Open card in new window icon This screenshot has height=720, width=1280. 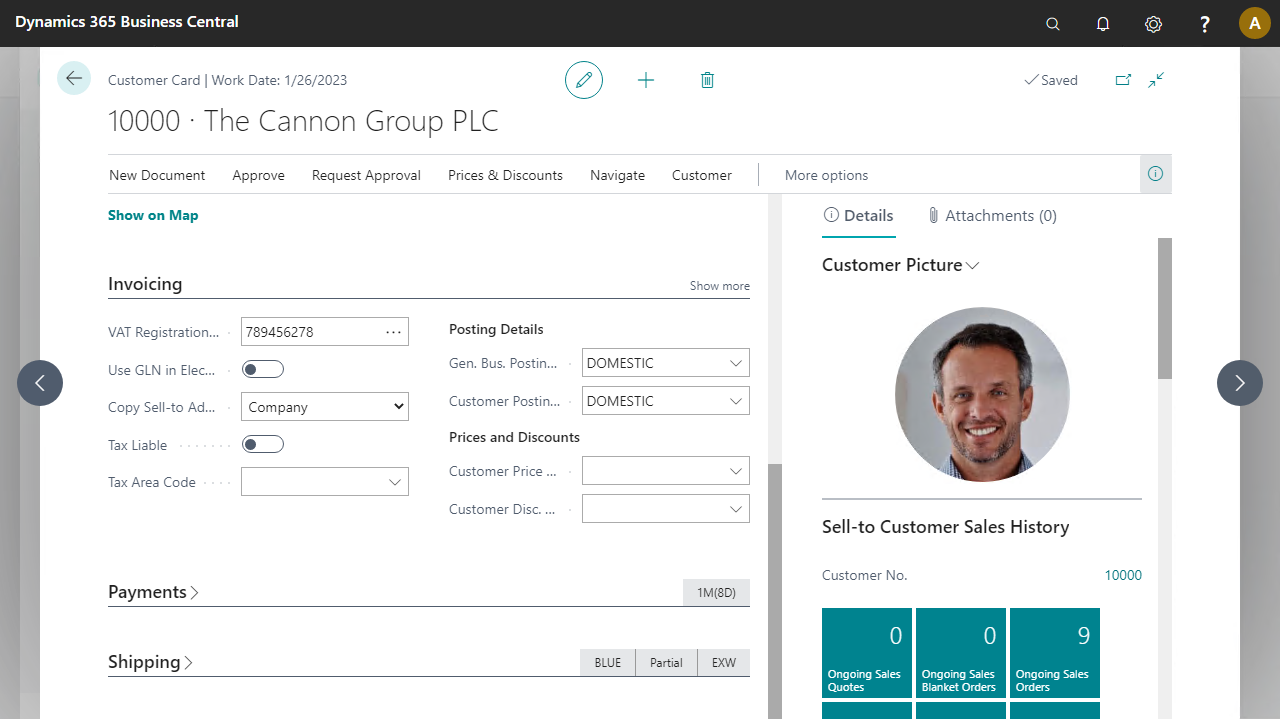pos(1123,80)
